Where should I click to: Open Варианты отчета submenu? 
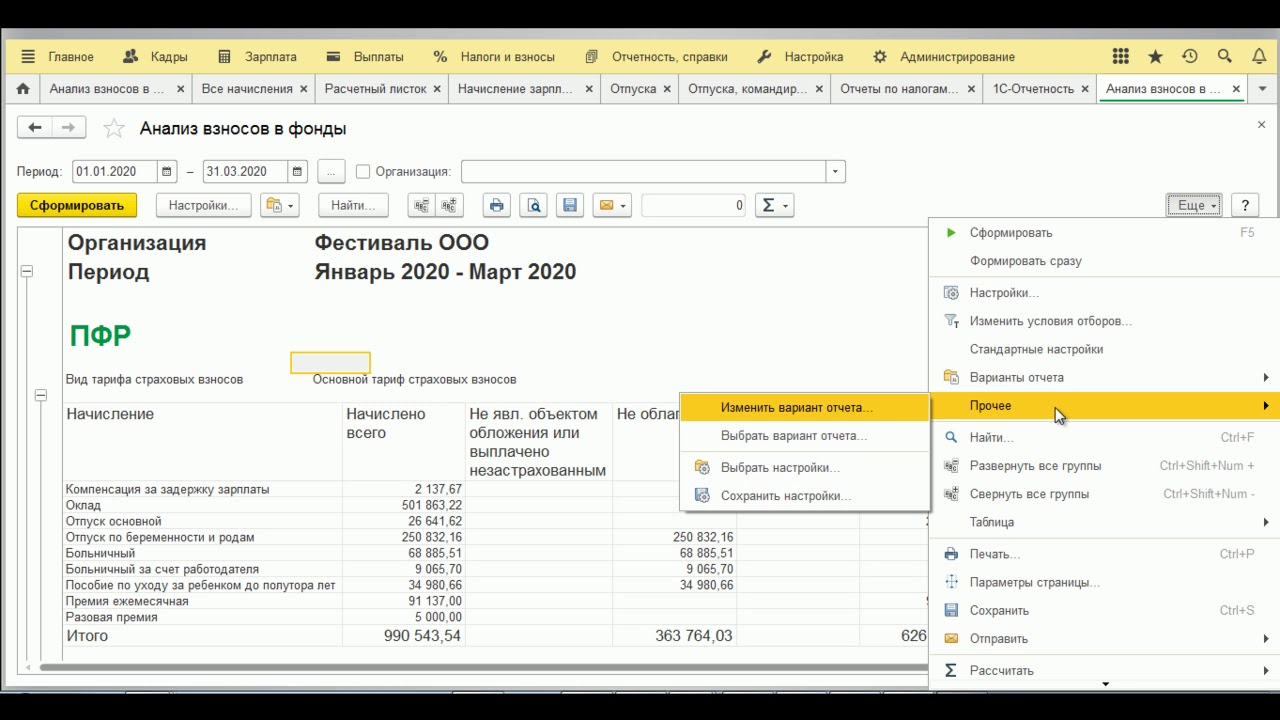tap(1105, 378)
